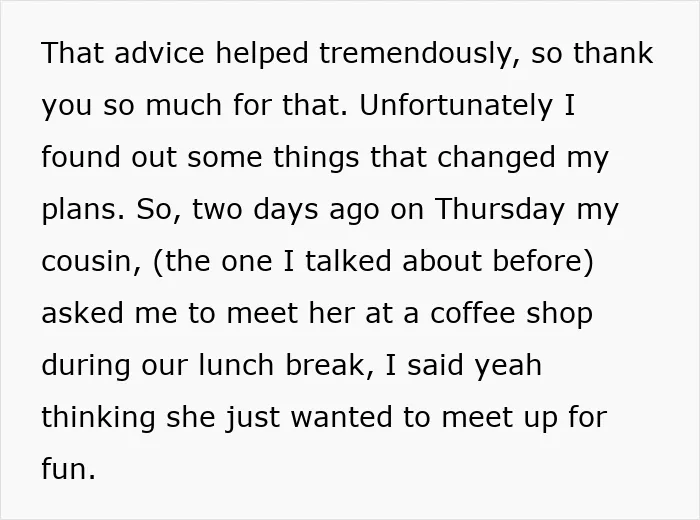The width and height of the screenshot is (700, 520).
Task: Click the parenthetical "(the one I talked about before)"
Action: pyautogui.click(x=373, y=261)
